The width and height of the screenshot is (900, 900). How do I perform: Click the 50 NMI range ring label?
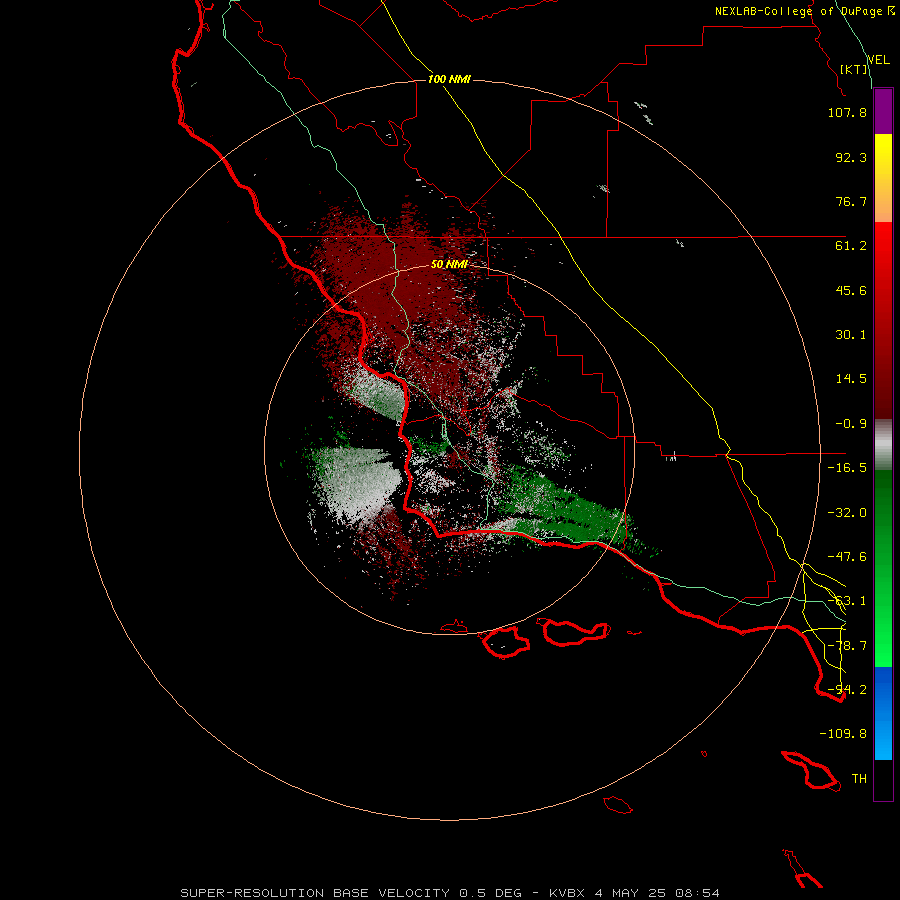coord(449,264)
